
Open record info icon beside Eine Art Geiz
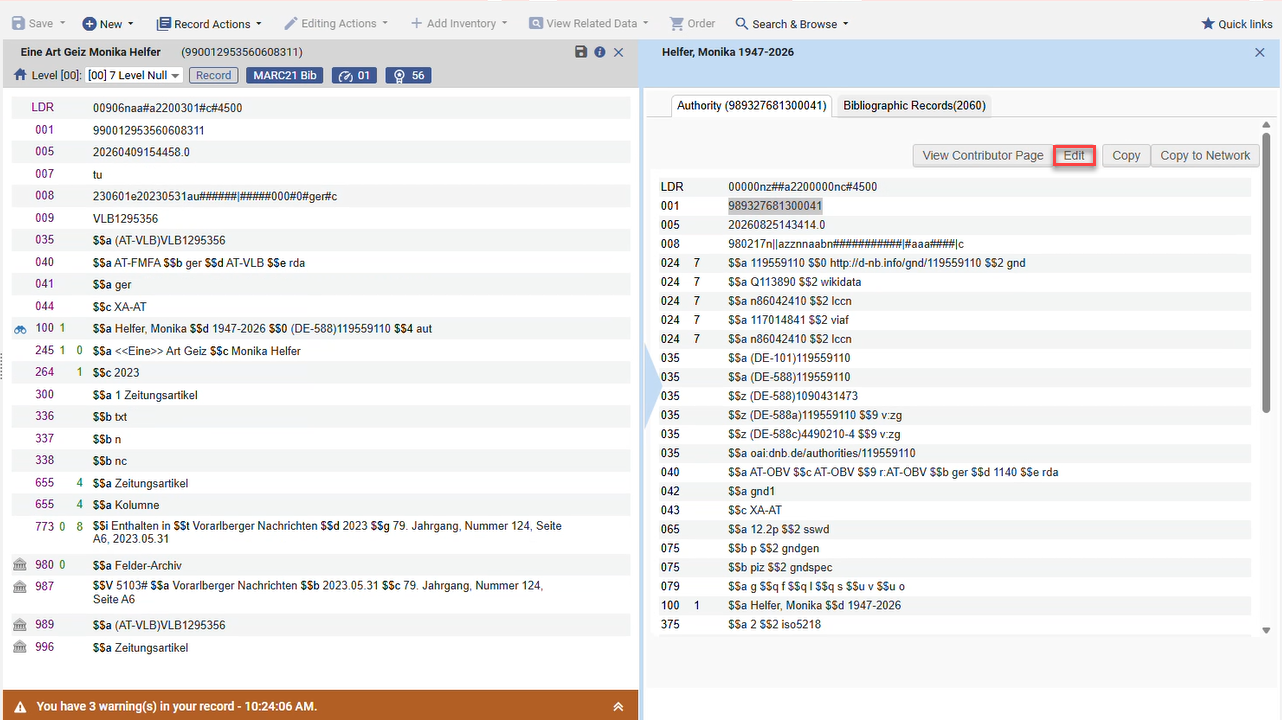[600, 52]
